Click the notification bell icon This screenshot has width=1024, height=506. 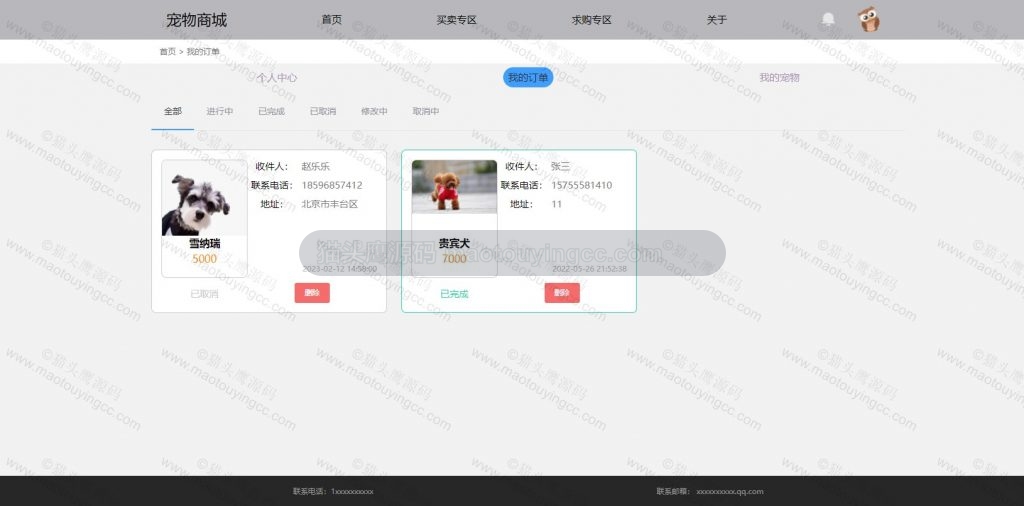(x=828, y=20)
